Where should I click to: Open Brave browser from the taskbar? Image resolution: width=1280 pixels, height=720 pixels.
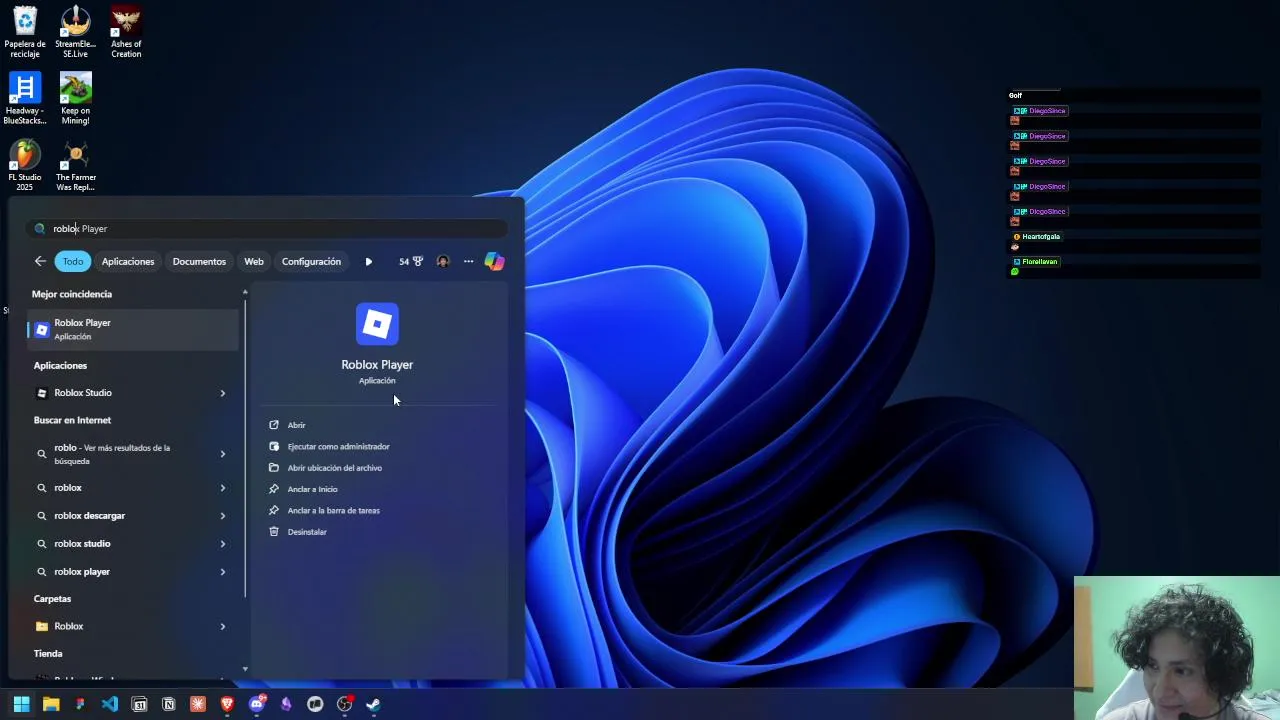(x=227, y=704)
